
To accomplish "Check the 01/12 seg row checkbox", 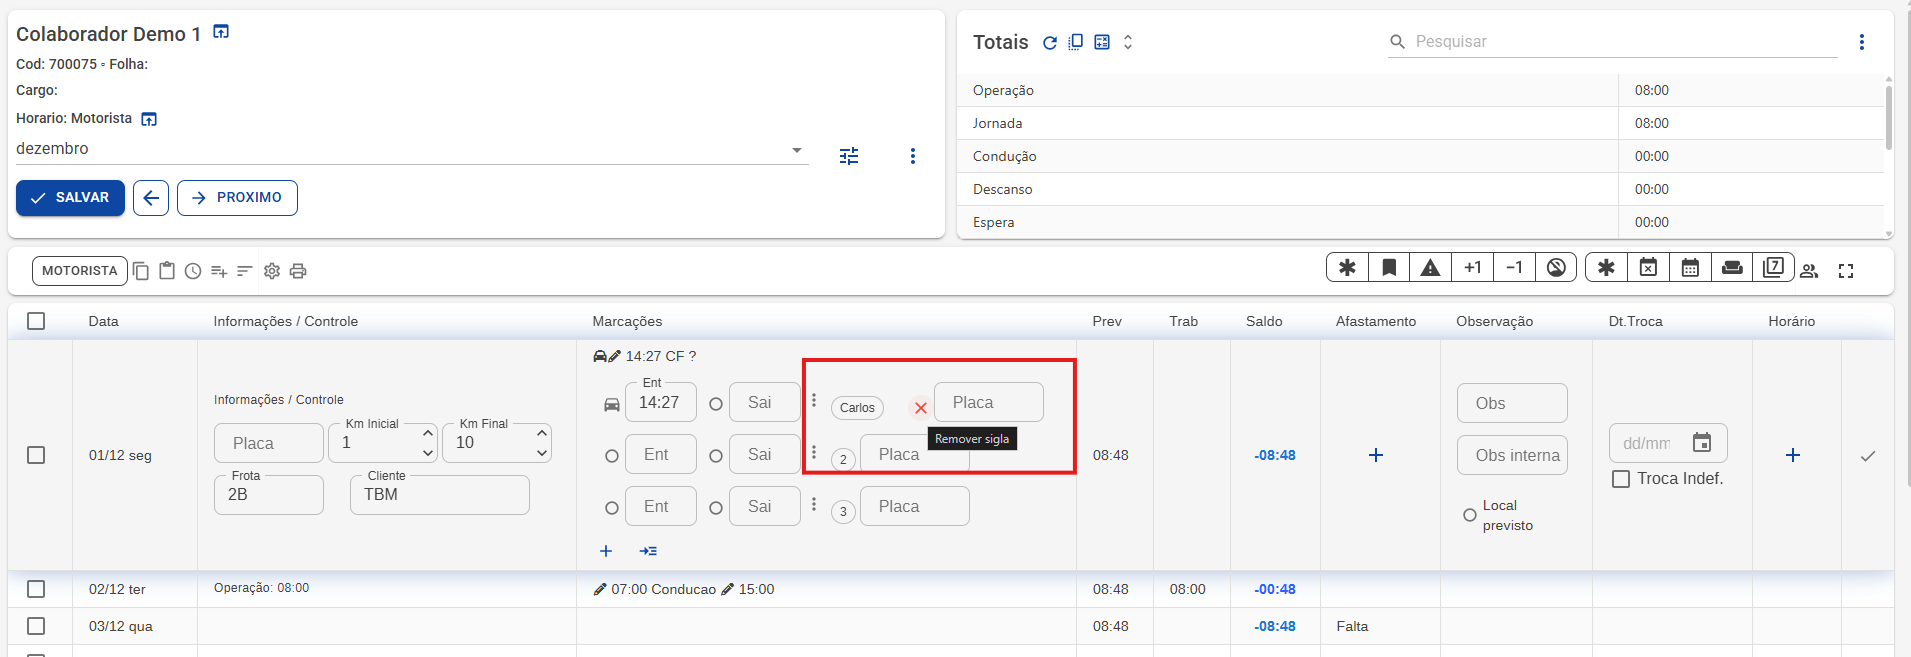I will coord(36,455).
